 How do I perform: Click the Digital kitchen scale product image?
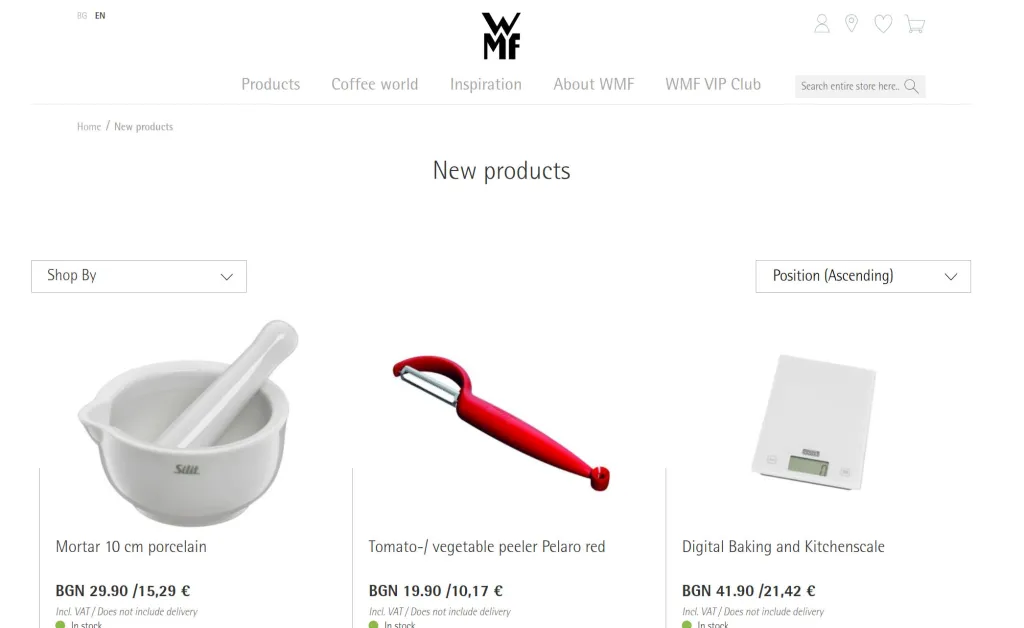pos(813,422)
